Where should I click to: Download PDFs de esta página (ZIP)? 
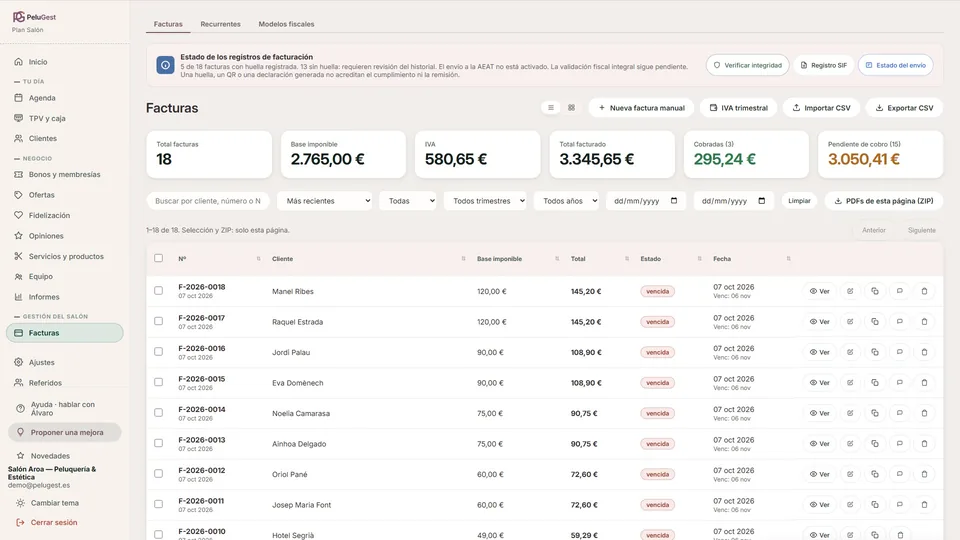coord(883,201)
